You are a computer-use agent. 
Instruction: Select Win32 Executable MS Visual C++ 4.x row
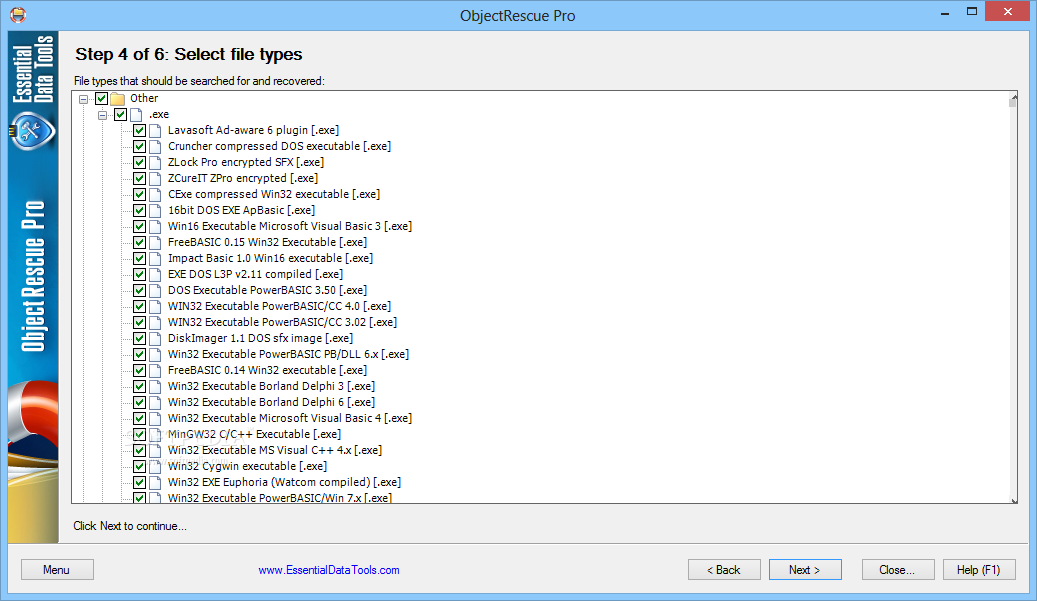[x=275, y=450]
